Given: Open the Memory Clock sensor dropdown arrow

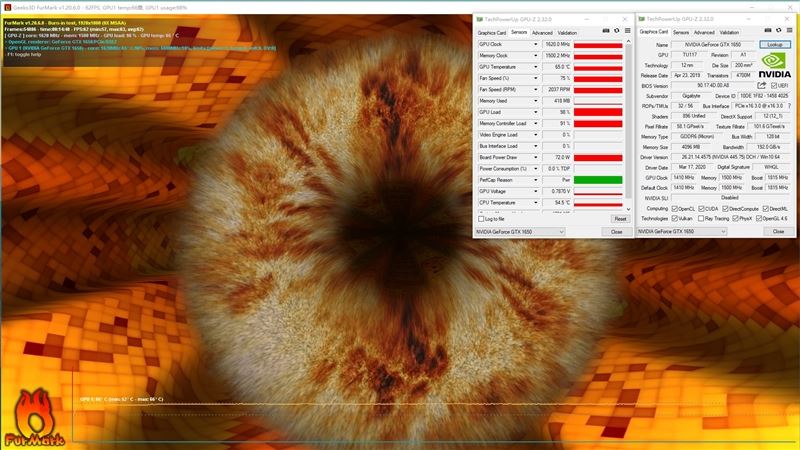Looking at the screenshot, I should pos(535,56).
